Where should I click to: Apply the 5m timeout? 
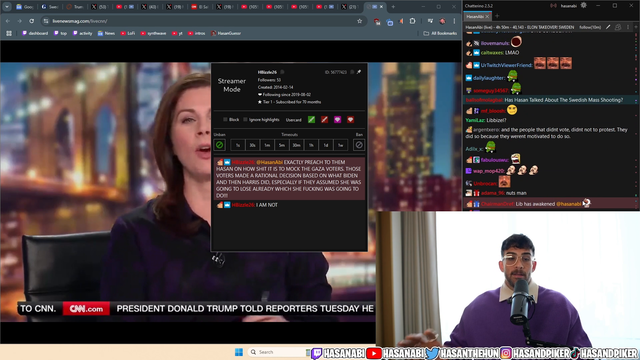click(282, 145)
